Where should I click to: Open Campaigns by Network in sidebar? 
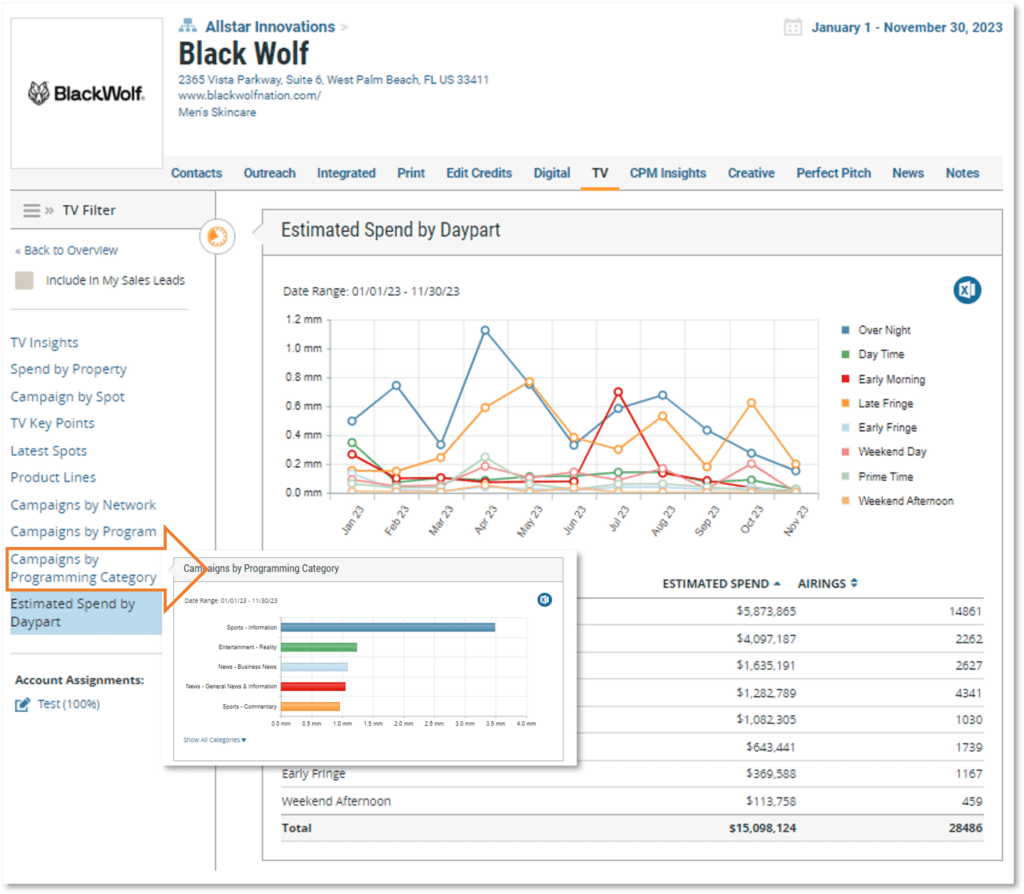tap(83, 505)
